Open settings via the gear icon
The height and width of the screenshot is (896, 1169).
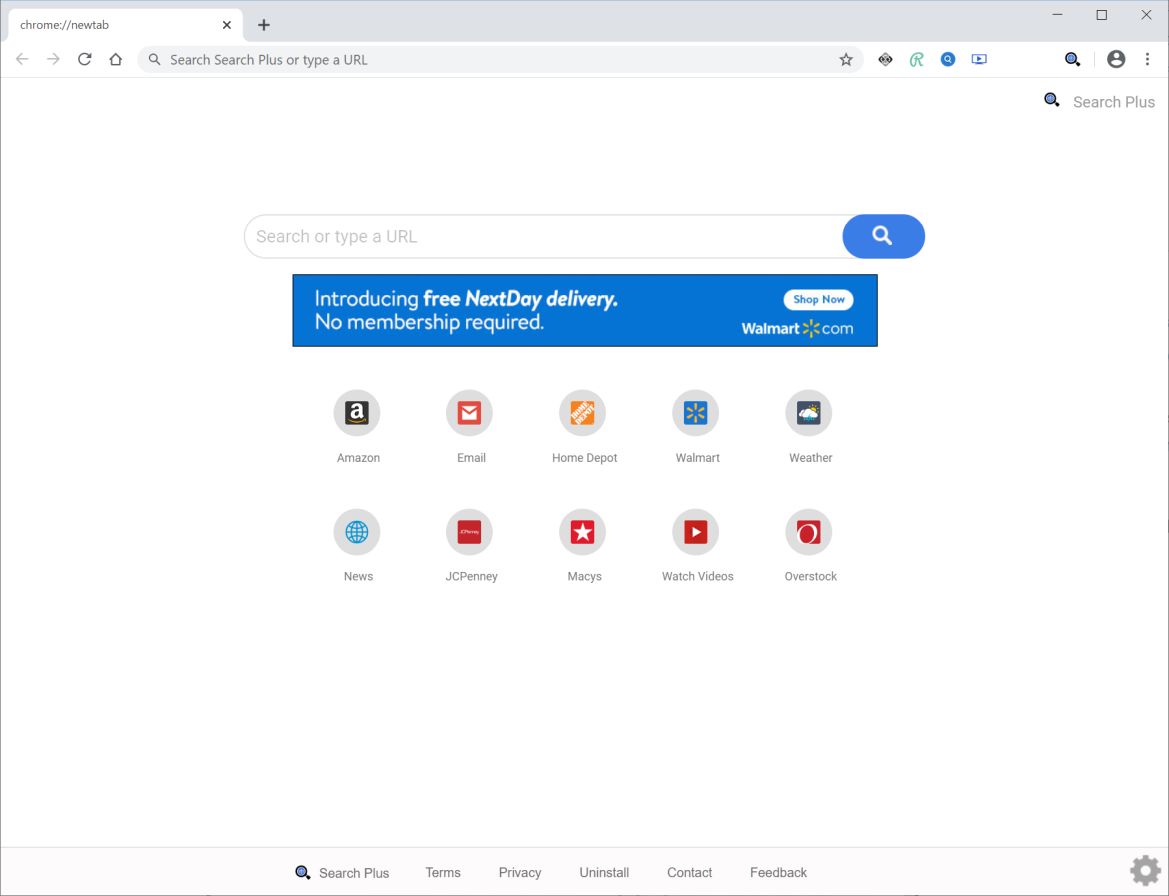click(x=1145, y=870)
